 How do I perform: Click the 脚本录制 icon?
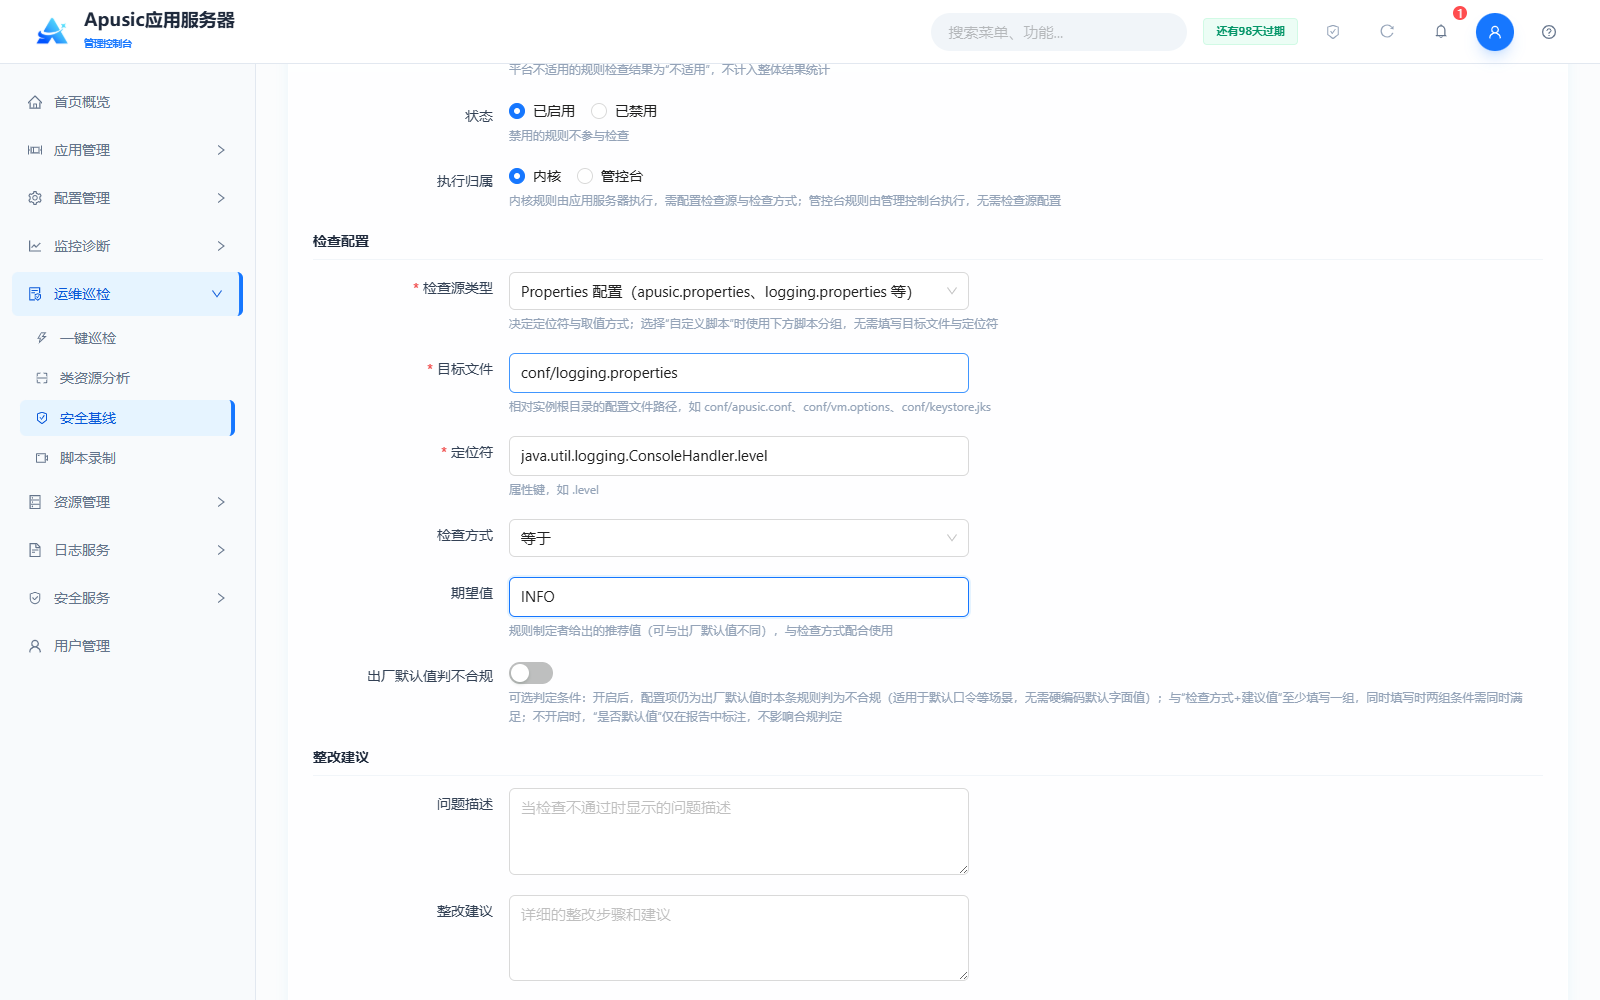[x=42, y=458]
